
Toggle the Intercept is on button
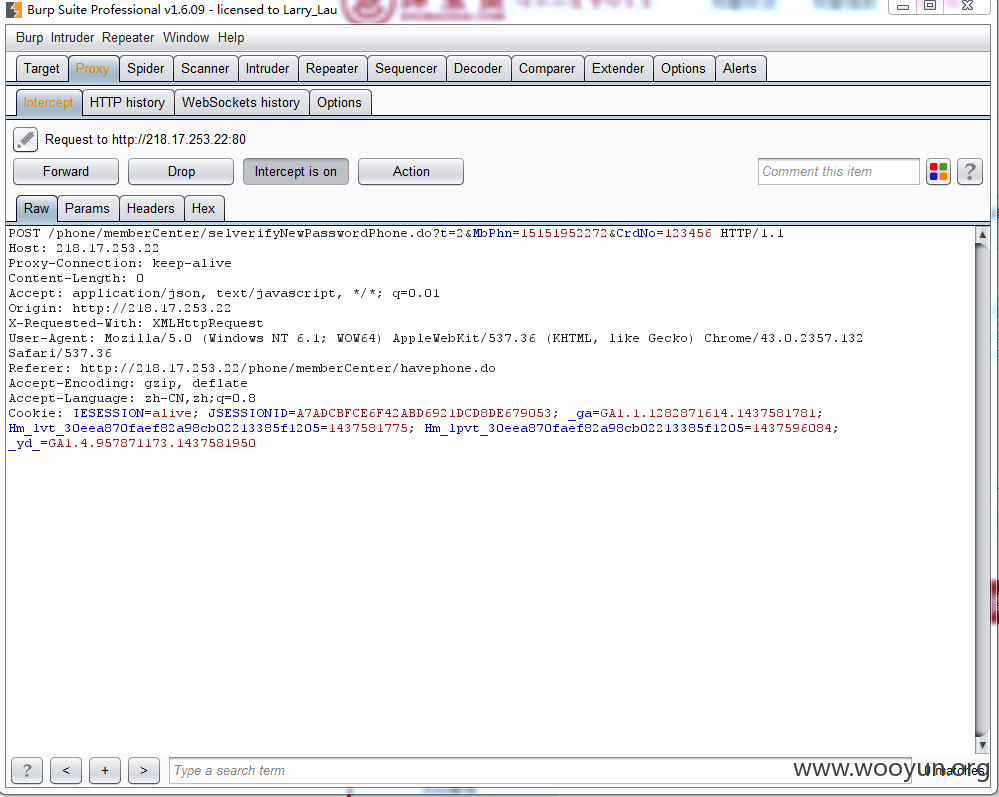296,171
